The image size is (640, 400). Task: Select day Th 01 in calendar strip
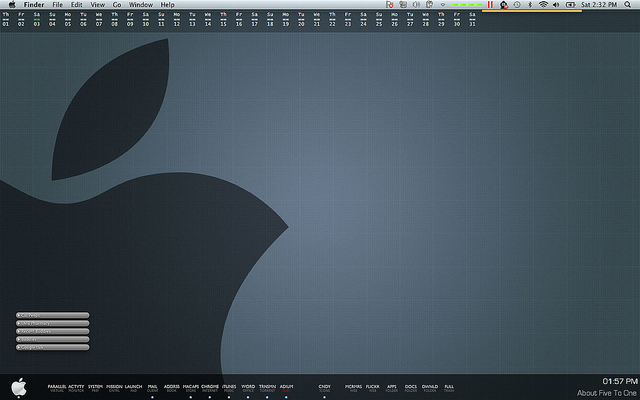pos(6,19)
